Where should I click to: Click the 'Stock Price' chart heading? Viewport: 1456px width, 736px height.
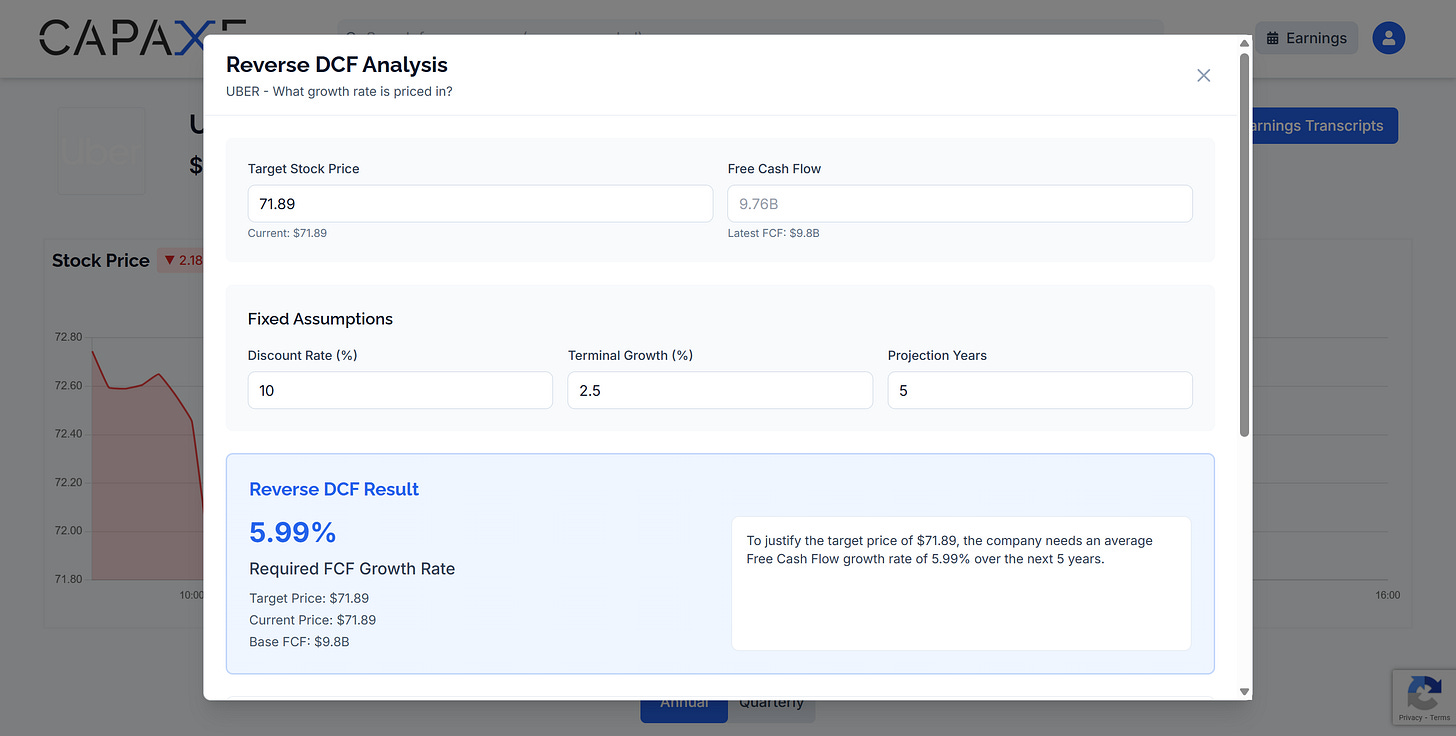click(101, 260)
